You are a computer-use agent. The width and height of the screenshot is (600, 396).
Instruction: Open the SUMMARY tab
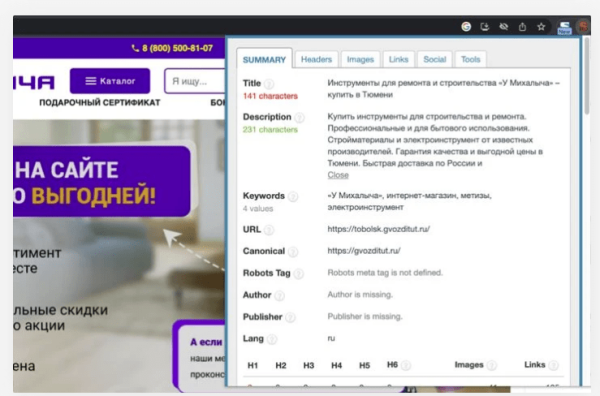264,59
